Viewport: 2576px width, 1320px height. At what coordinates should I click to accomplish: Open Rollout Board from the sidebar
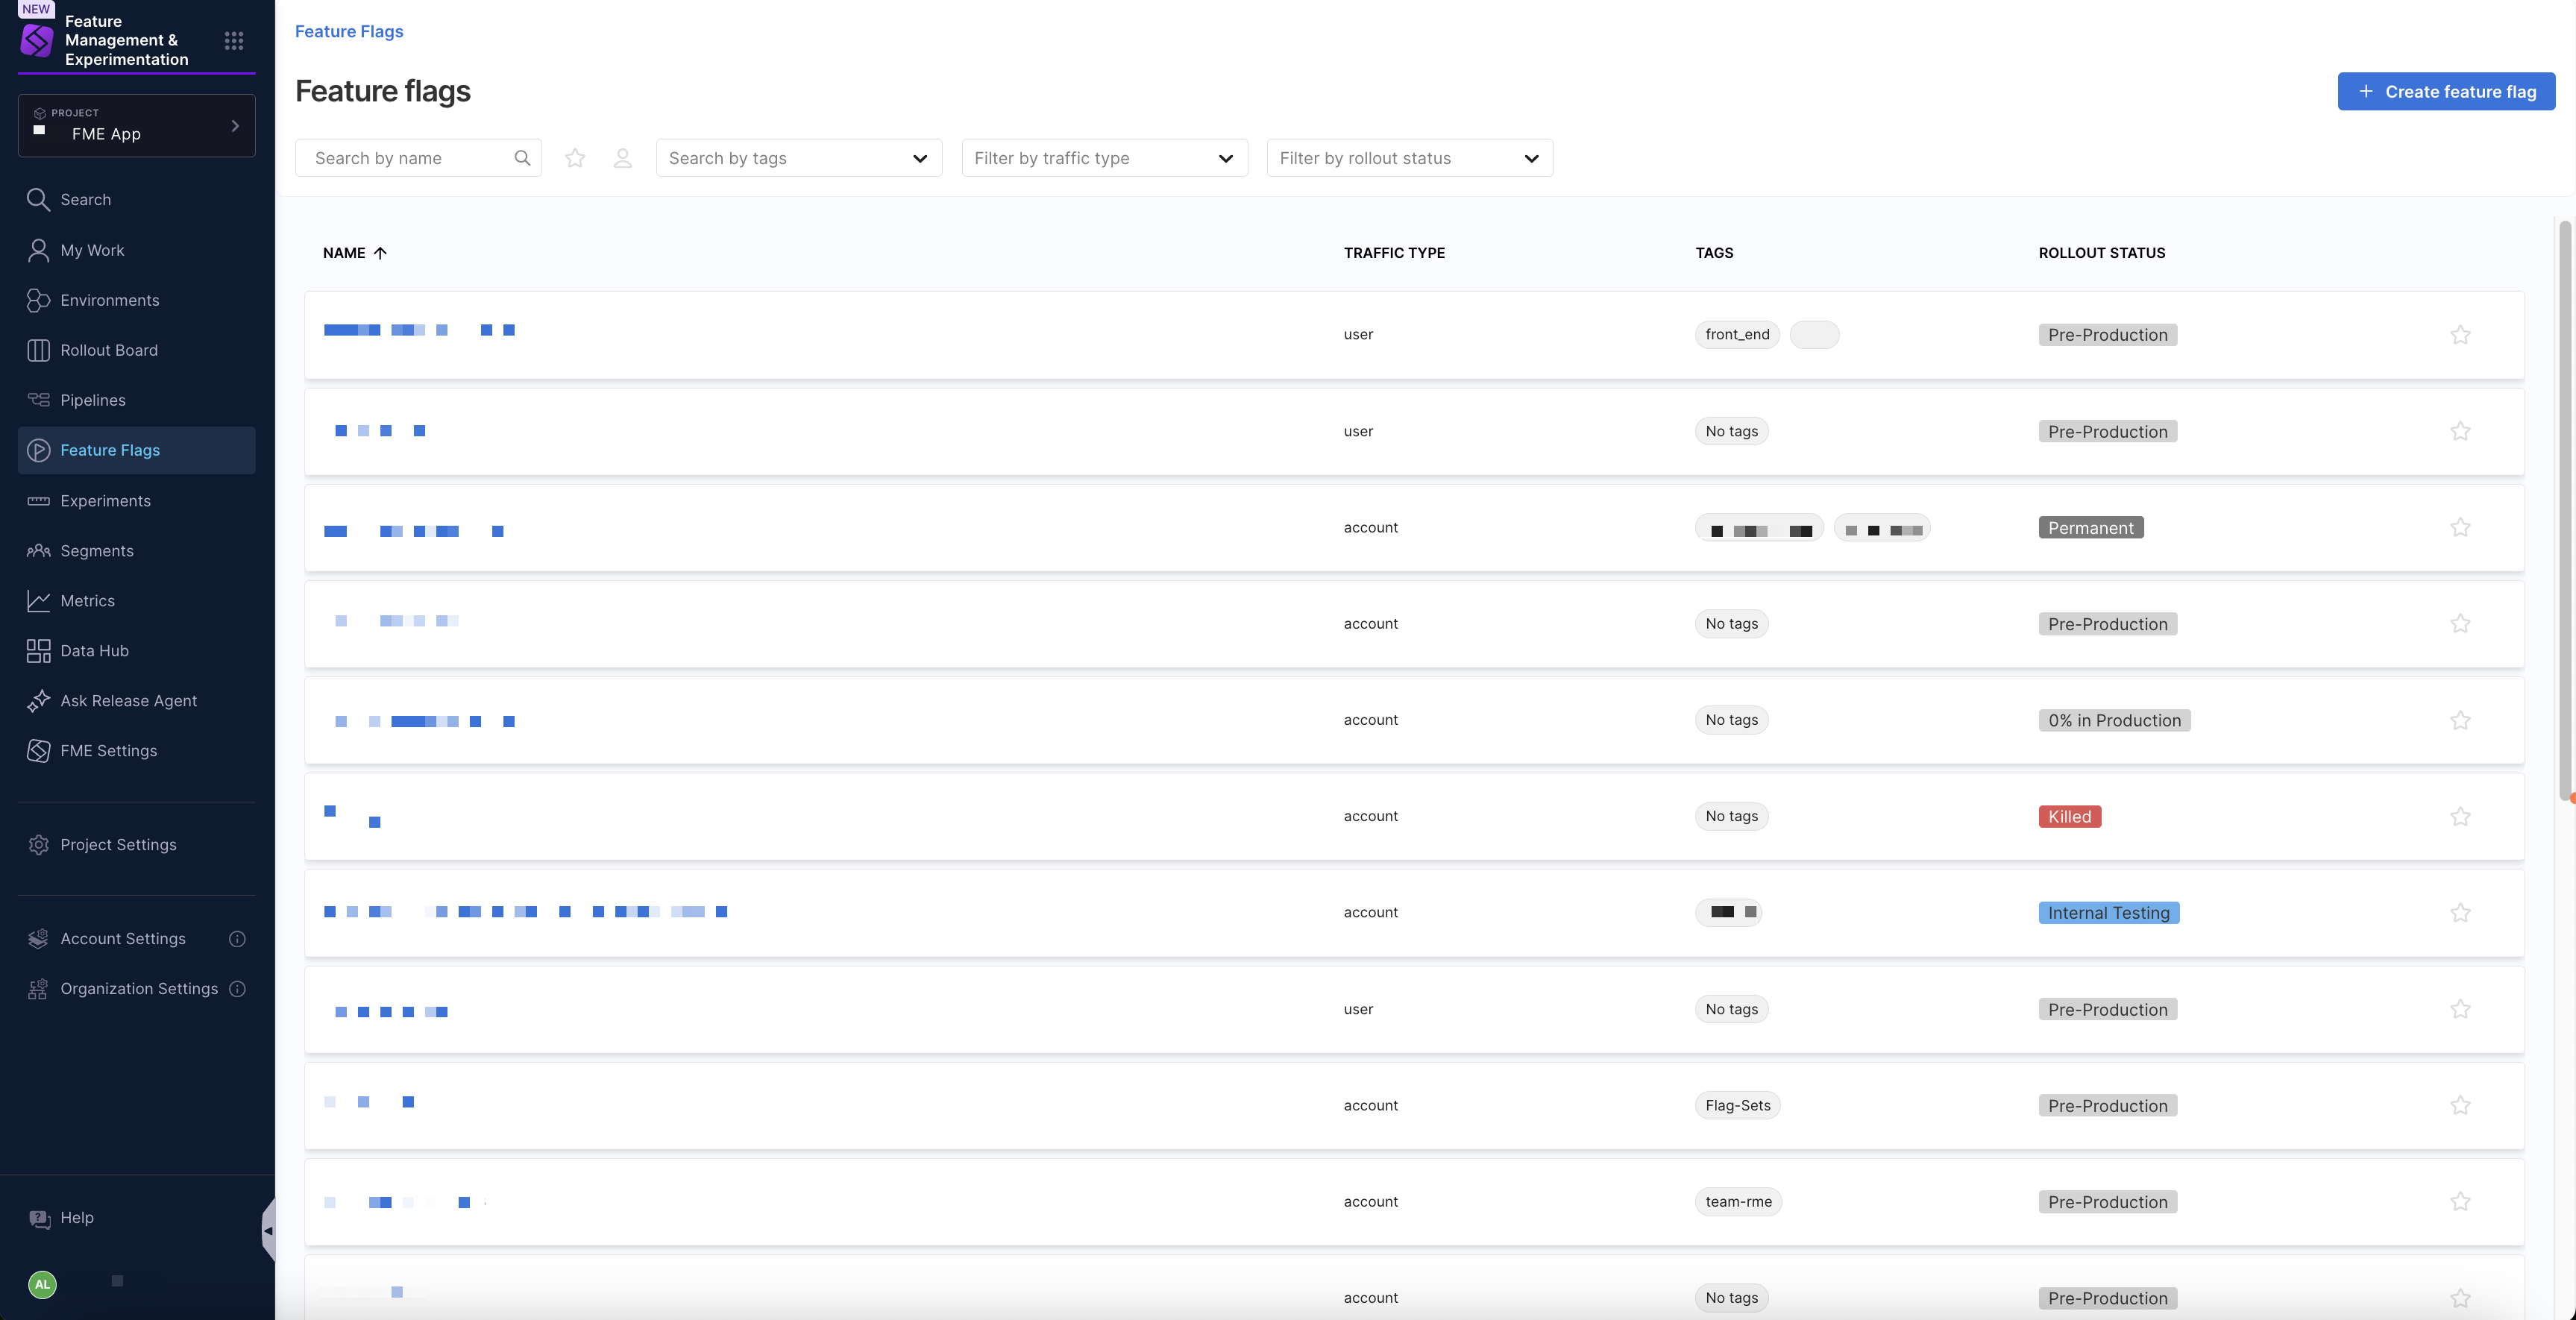(x=108, y=350)
